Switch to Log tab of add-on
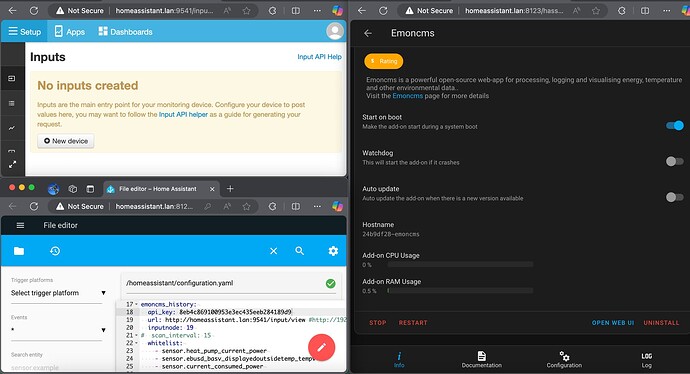 pyautogui.click(x=646, y=359)
